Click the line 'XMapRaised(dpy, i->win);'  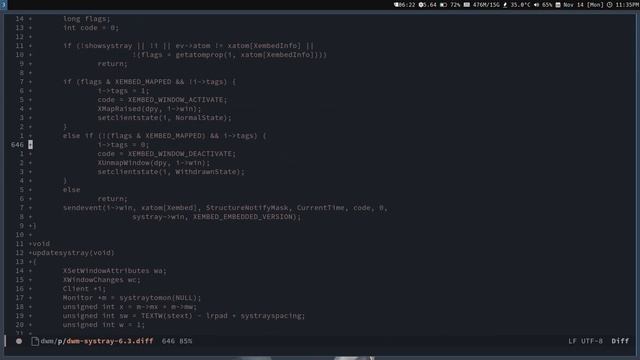pos(149,109)
